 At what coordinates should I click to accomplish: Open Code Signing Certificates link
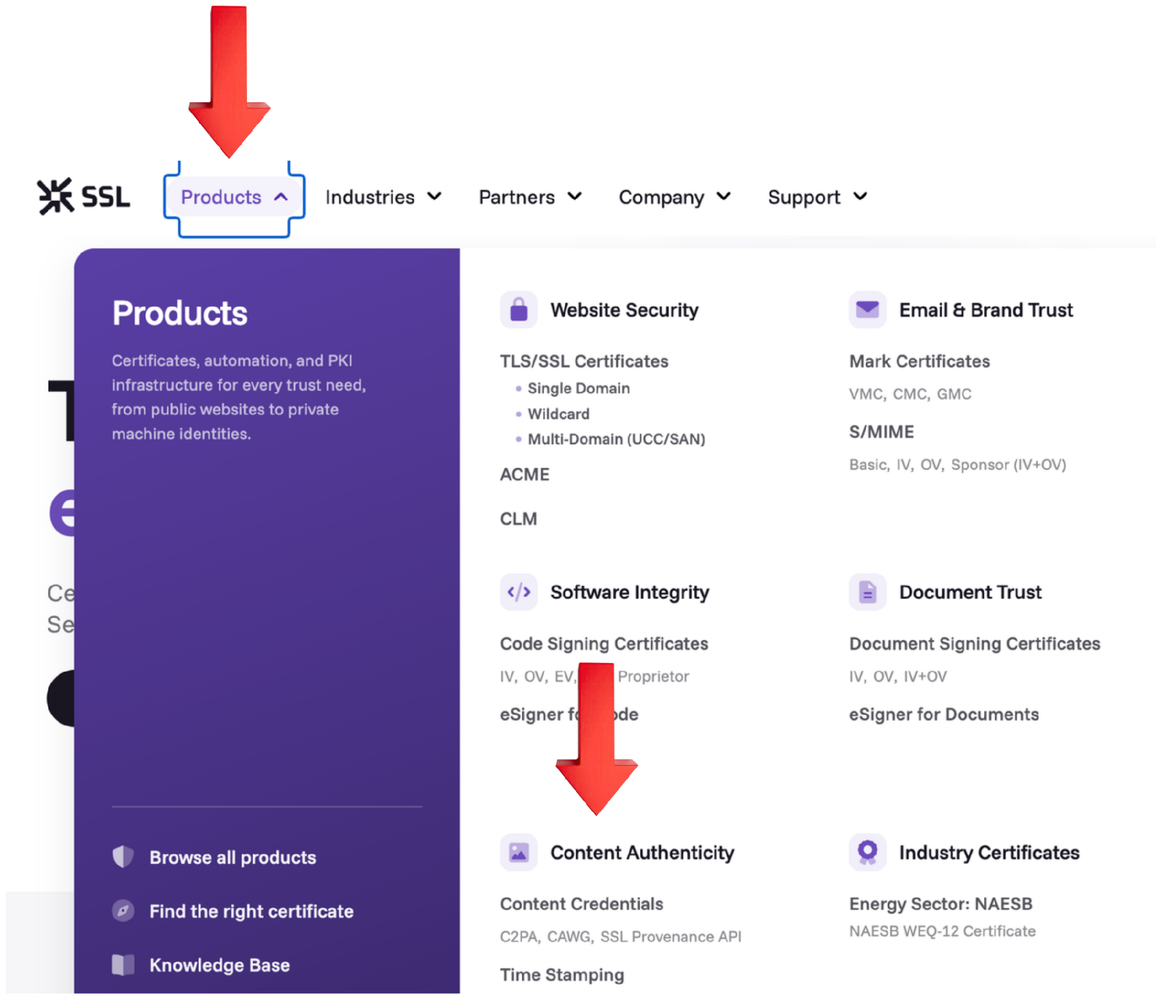603,643
